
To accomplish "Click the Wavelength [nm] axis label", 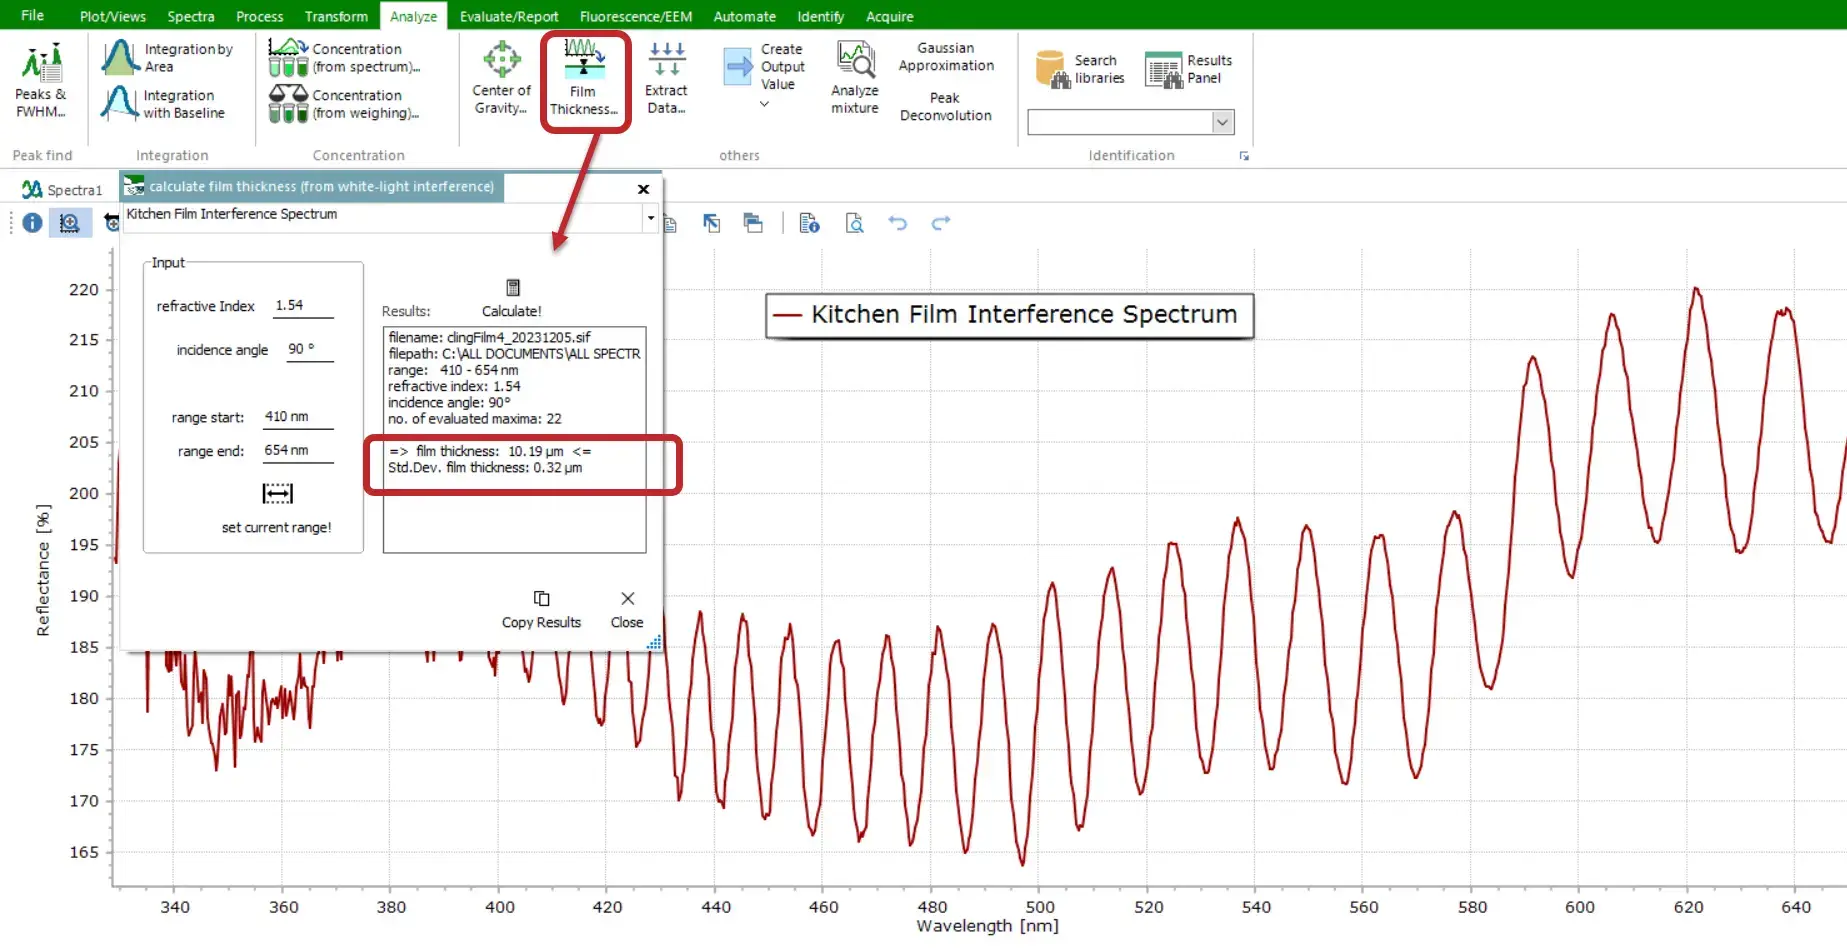I will click(x=987, y=927).
